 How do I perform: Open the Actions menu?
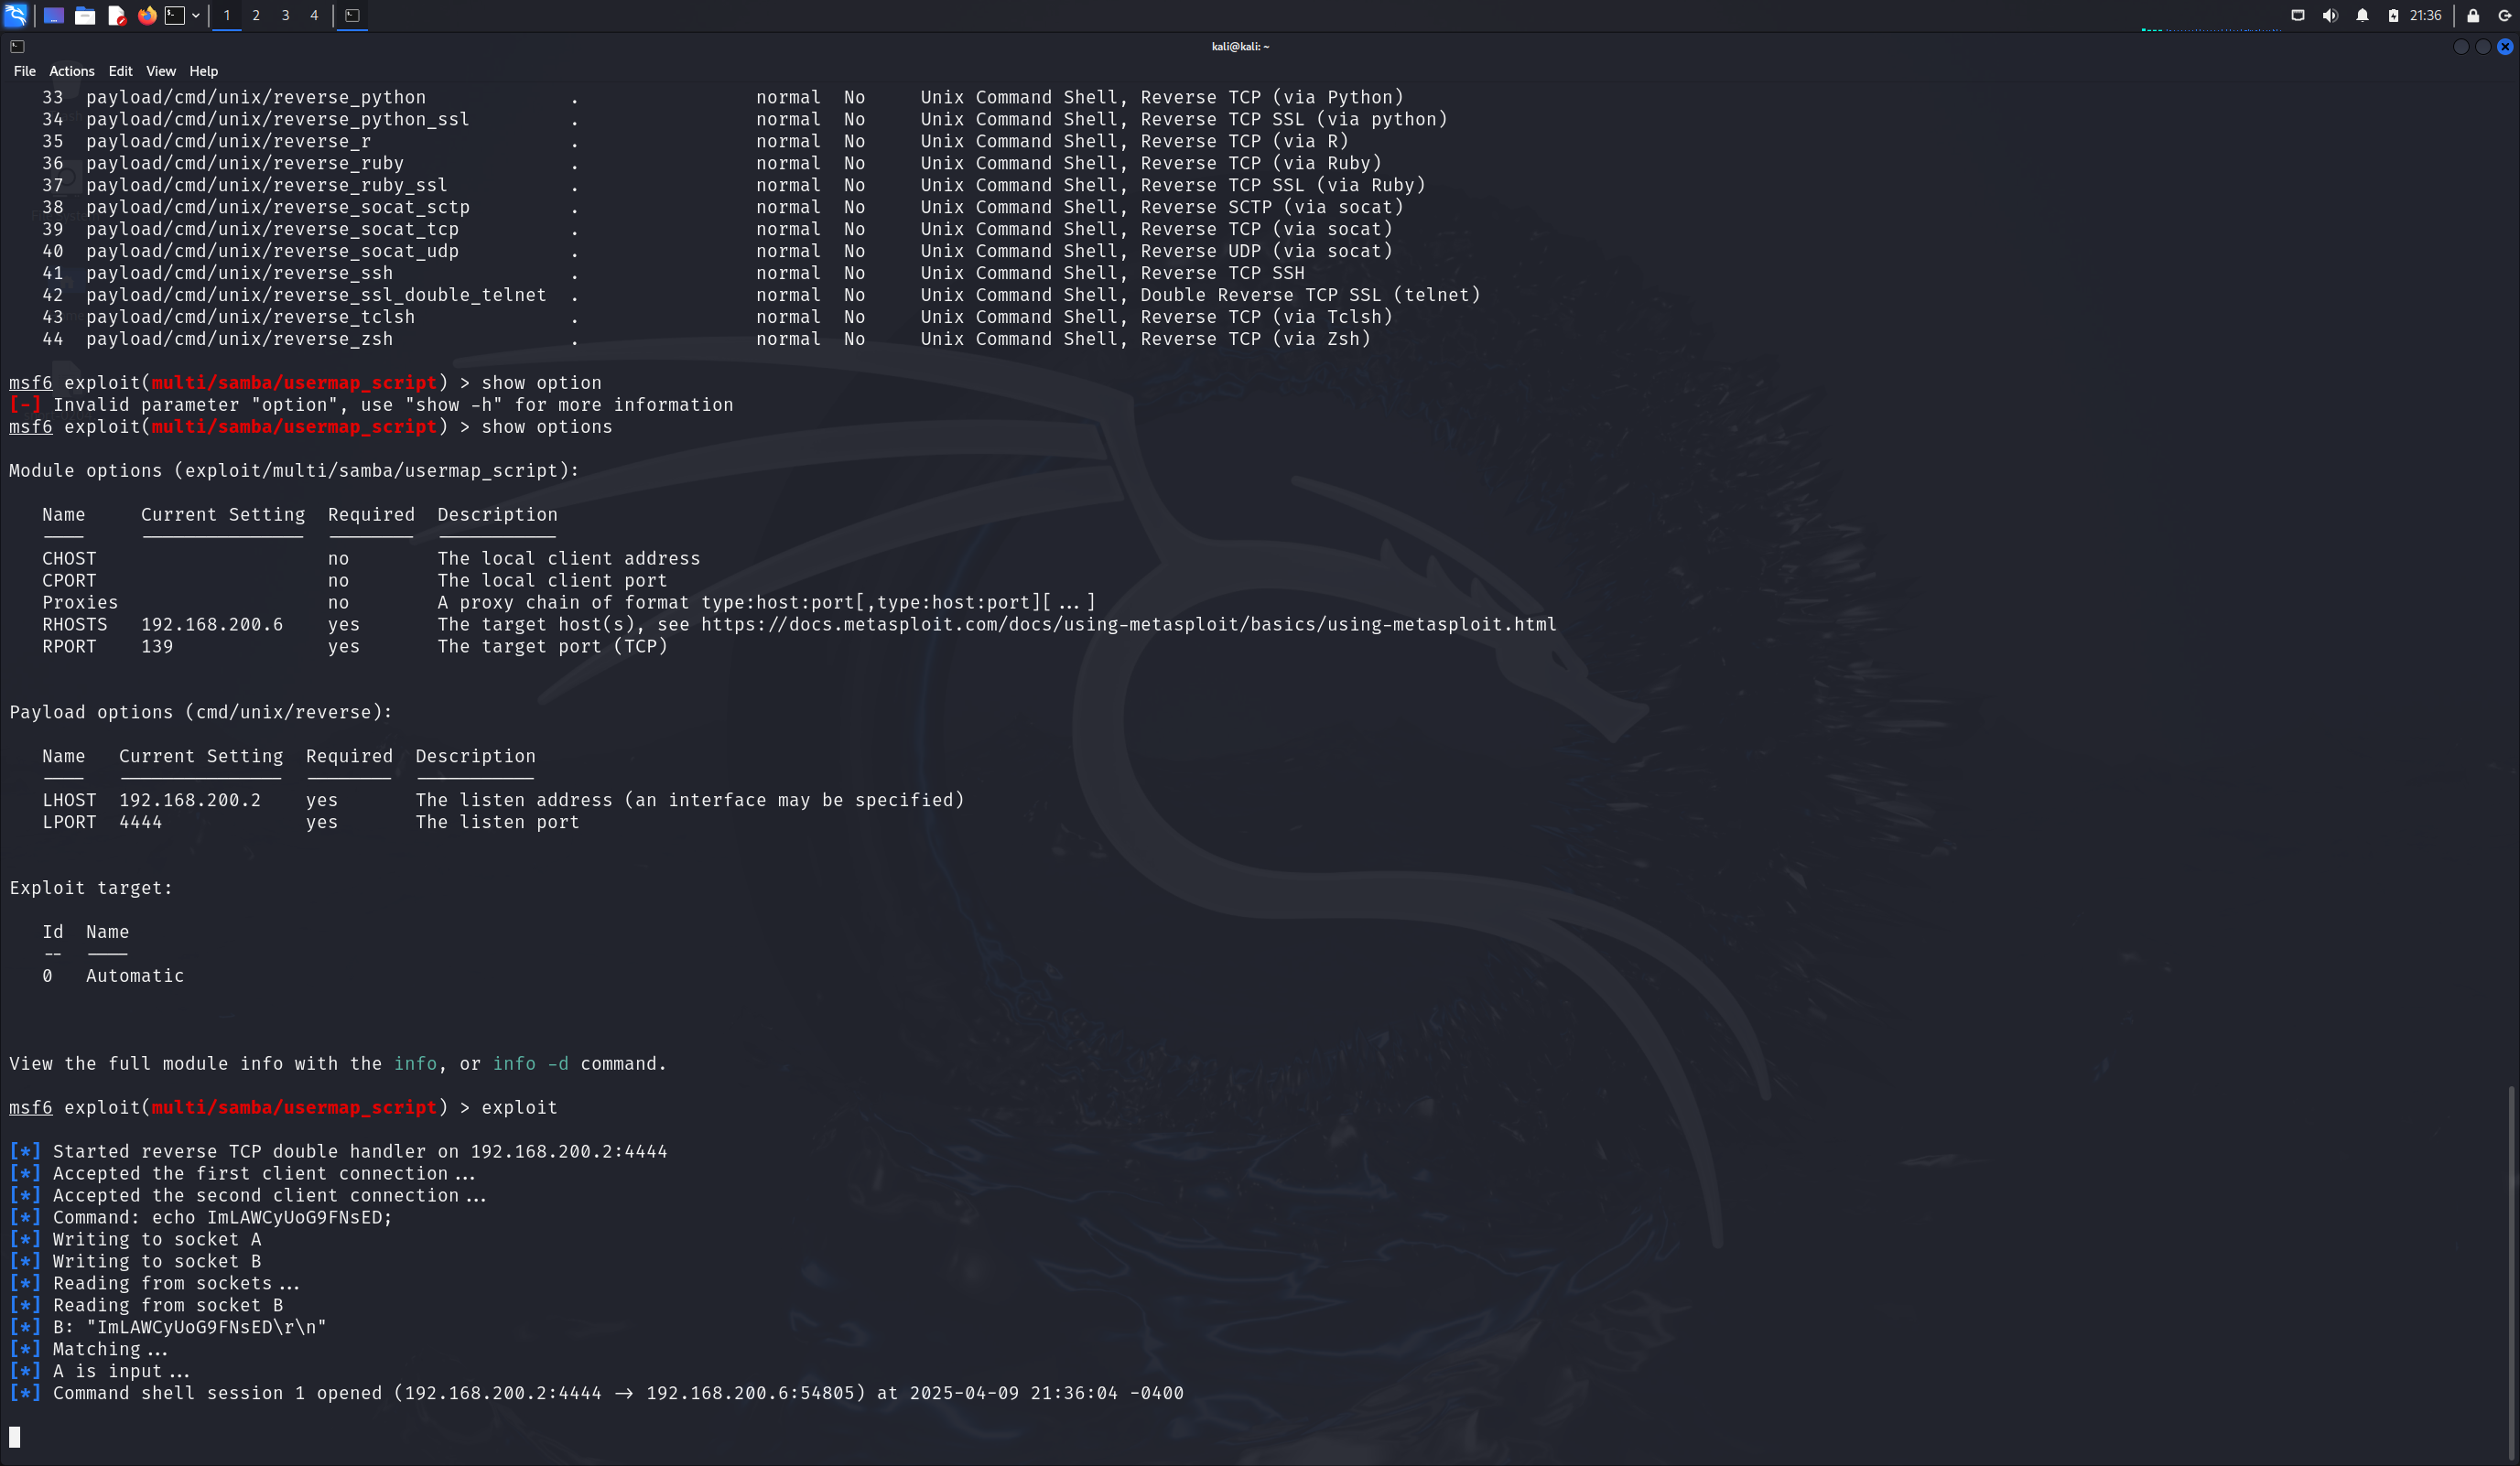71,71
